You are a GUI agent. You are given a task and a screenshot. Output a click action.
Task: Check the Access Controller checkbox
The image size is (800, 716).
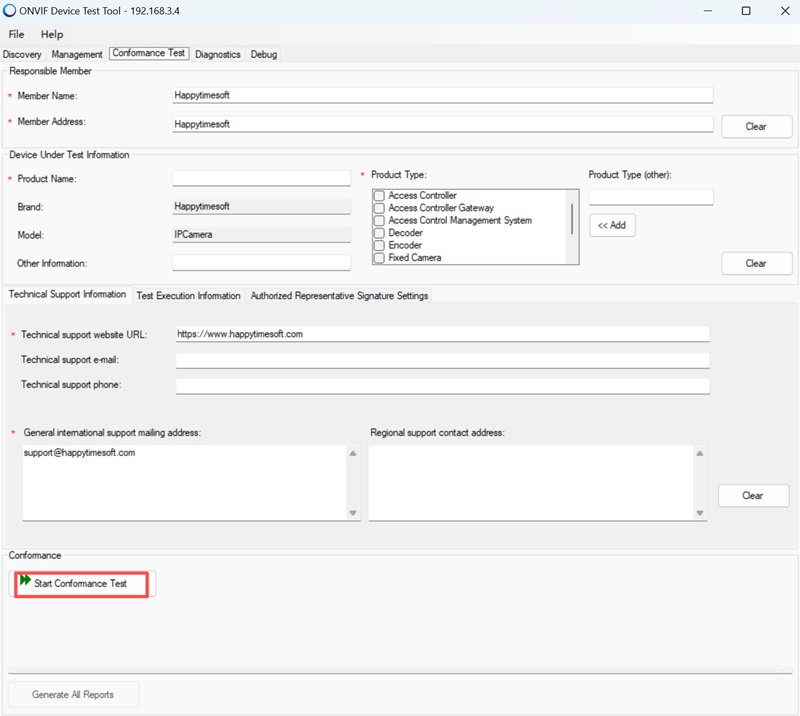[379, 196]
